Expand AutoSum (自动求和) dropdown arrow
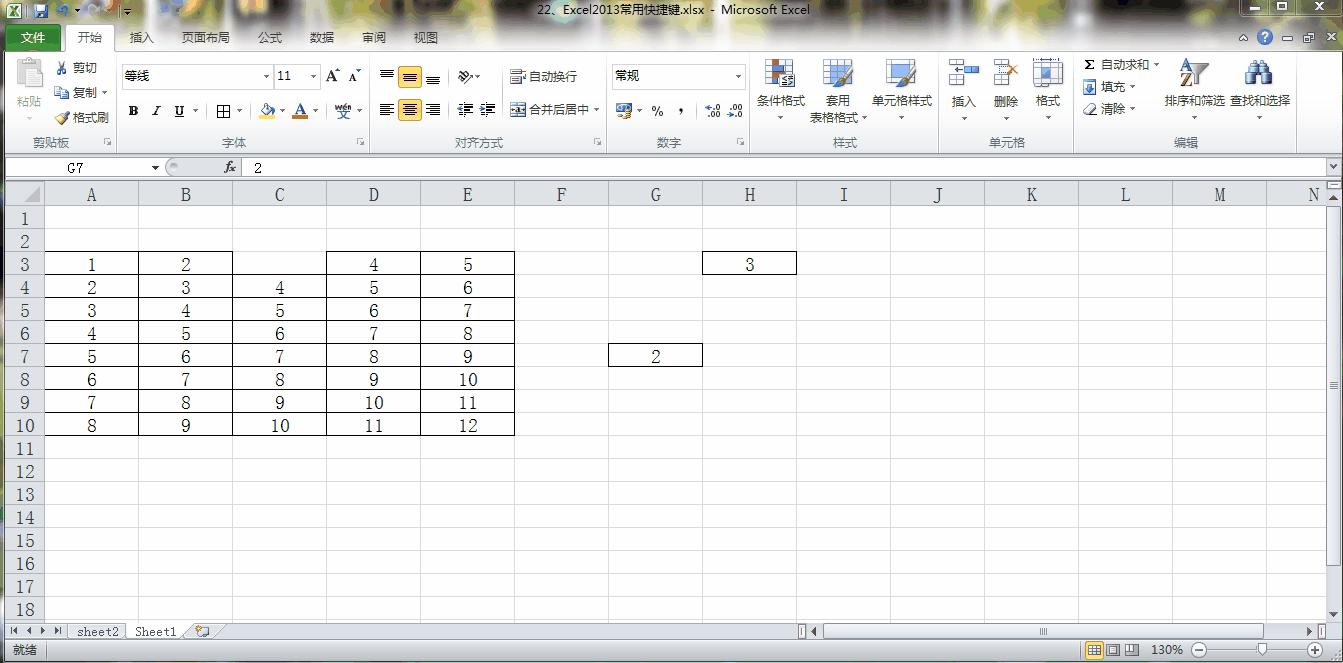The image size is (1343, 663). point(1157,64)
